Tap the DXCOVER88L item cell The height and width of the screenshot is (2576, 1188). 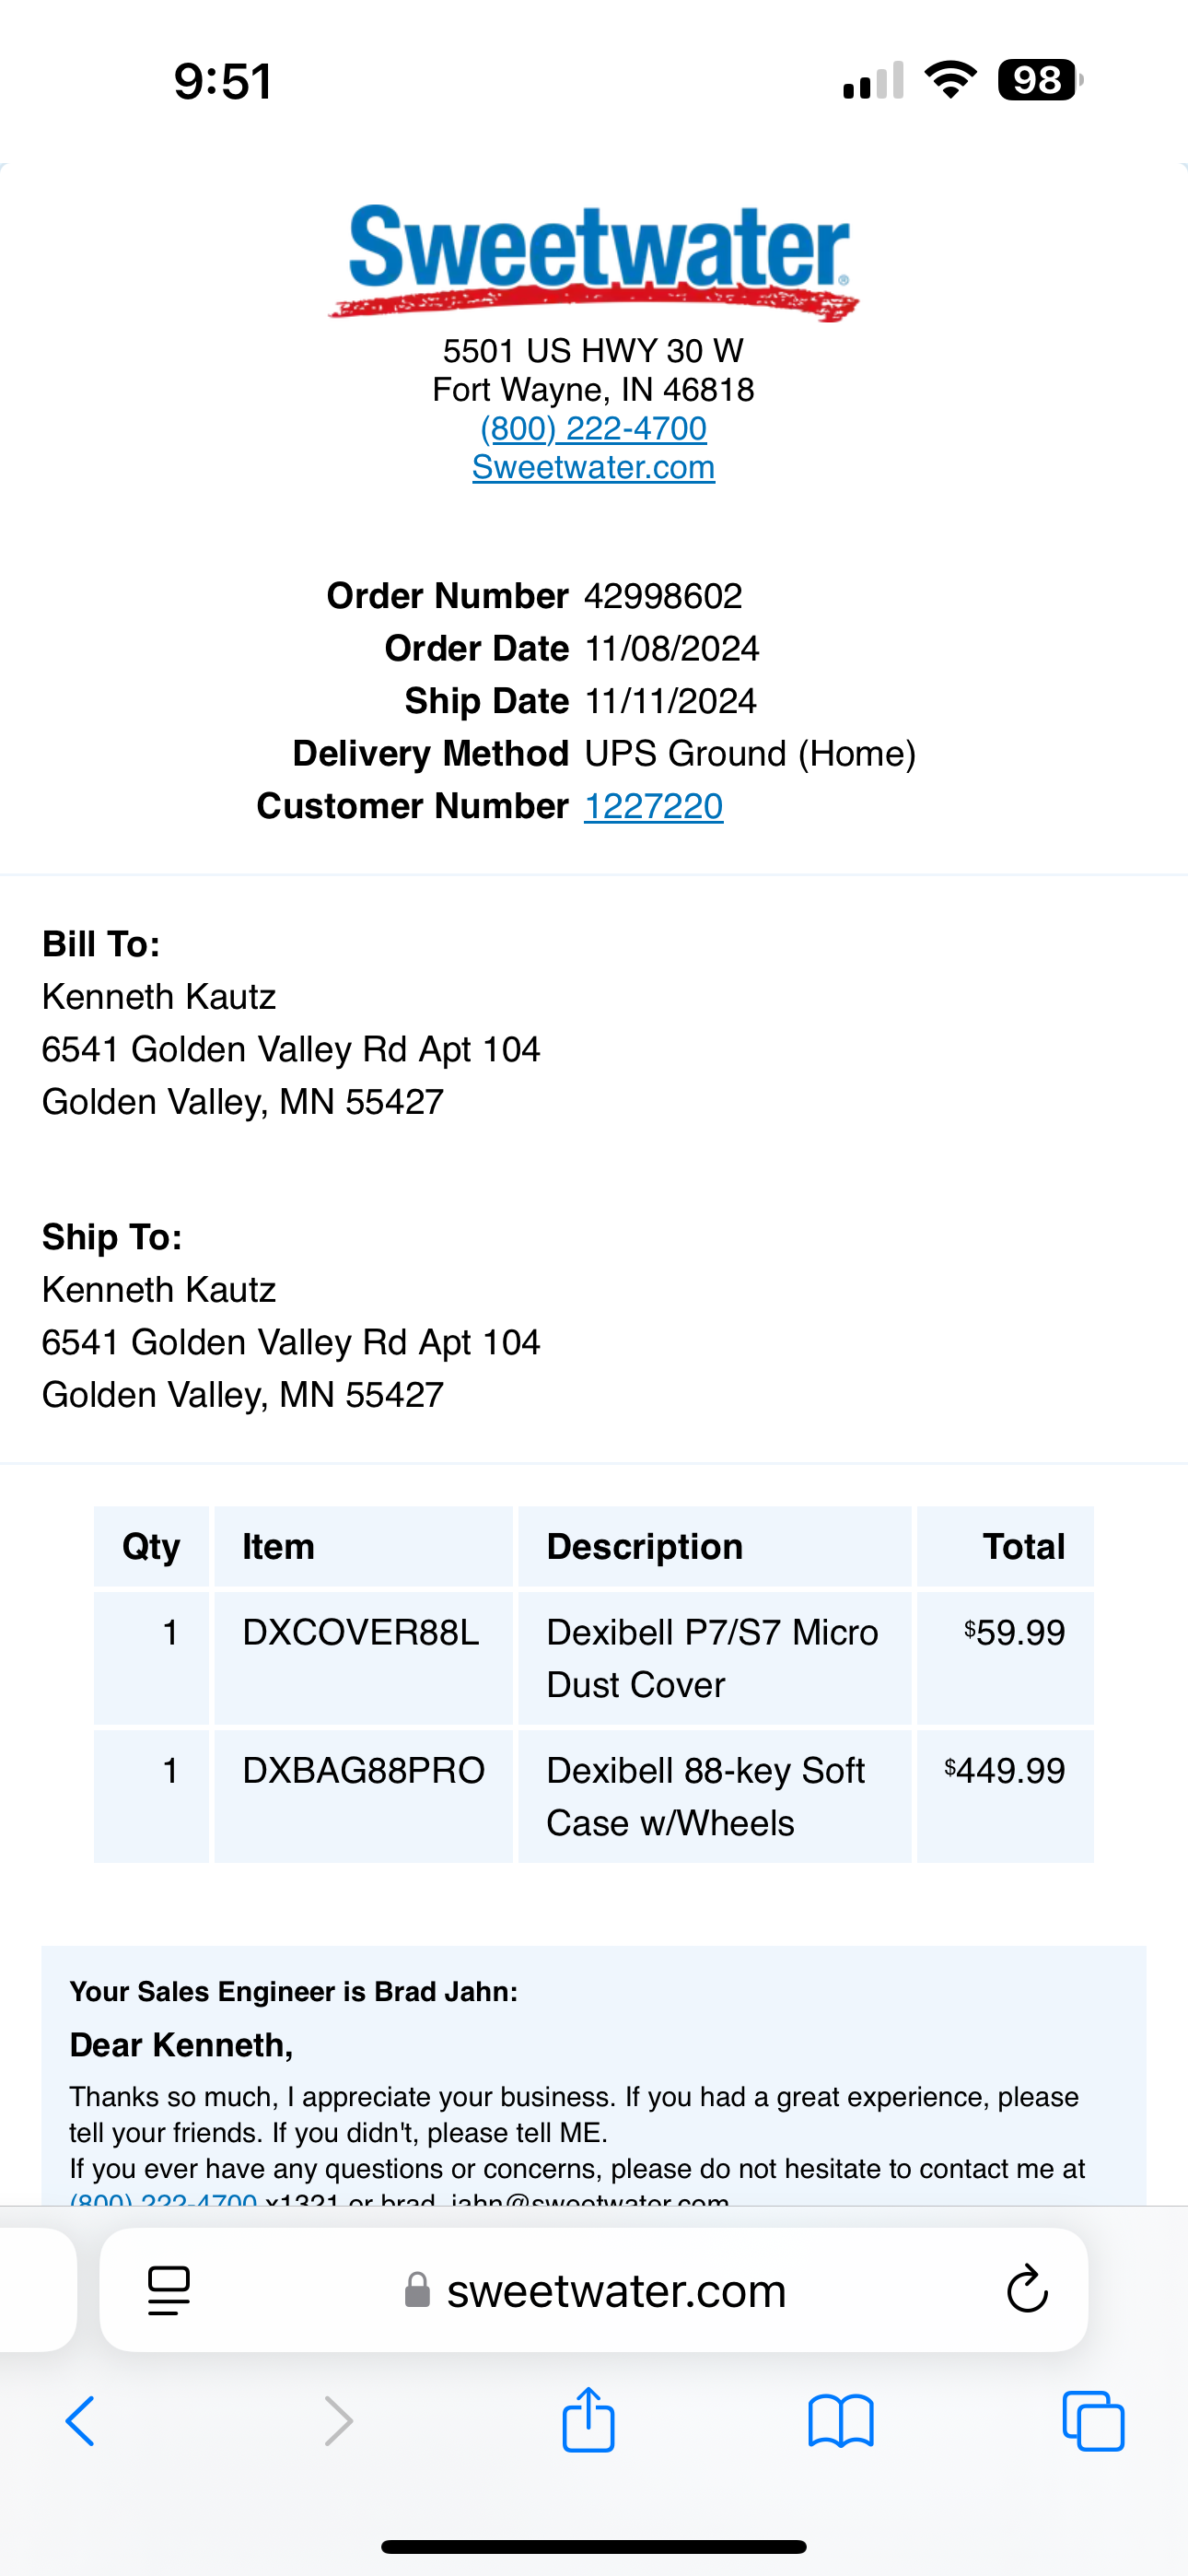tap(361, 1633)
